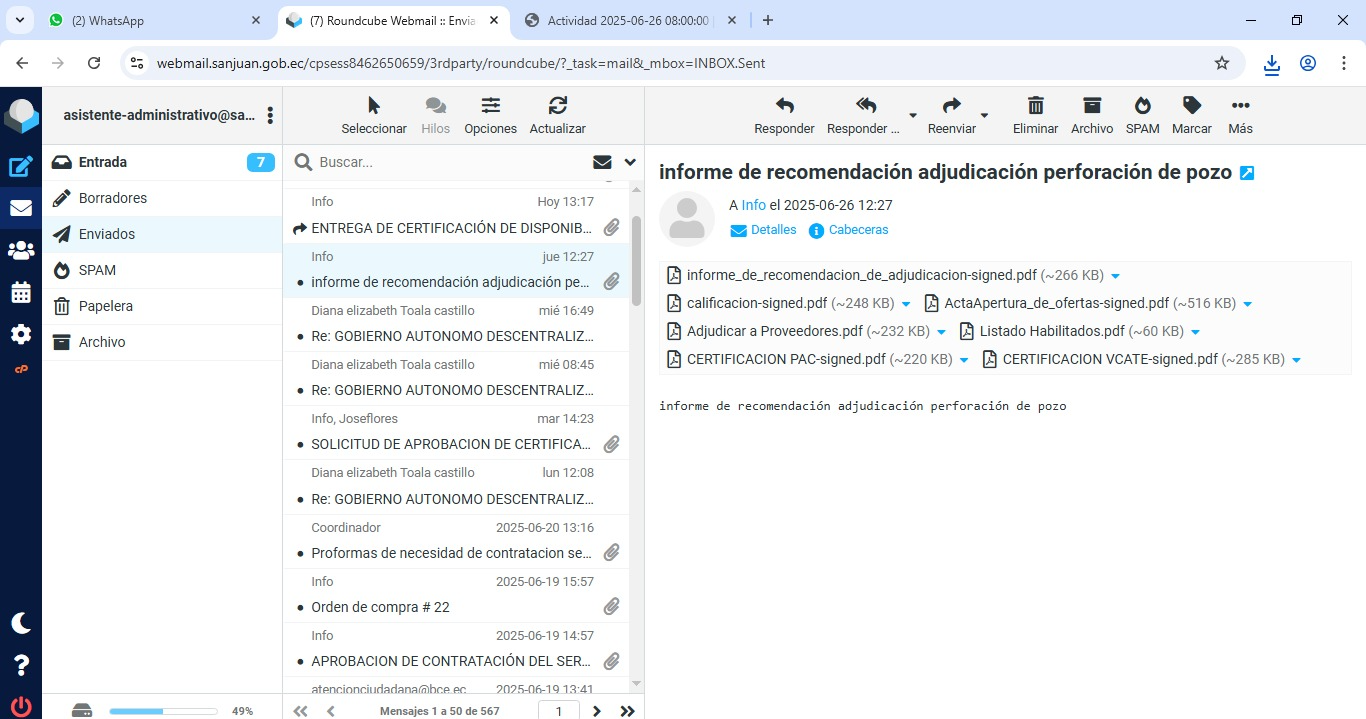Click the storage quota usage bar
The height and width of the screenshot is (719, 1366).
click(163, 711)
